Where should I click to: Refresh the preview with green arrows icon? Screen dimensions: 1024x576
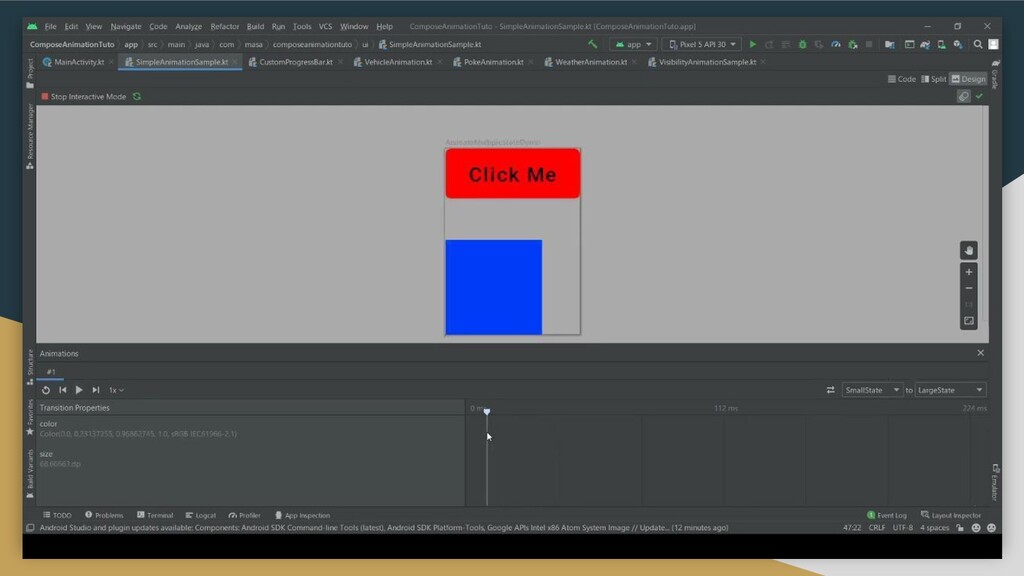(136, 97)
